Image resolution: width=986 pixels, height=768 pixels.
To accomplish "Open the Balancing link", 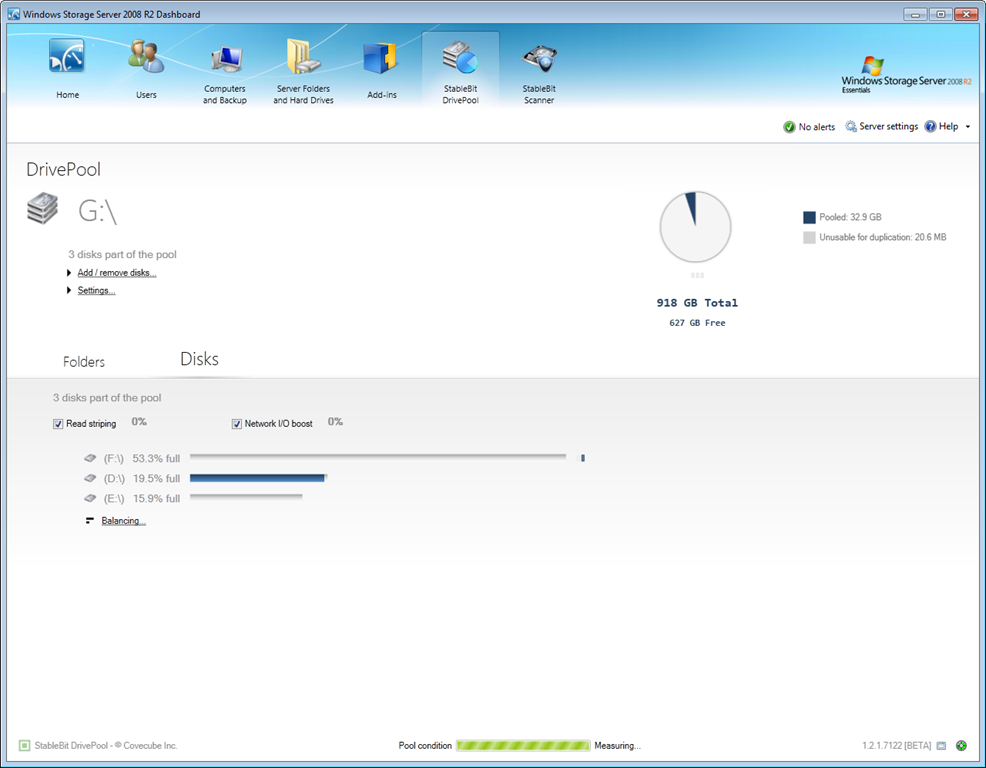I will click(x=123, y=521).
